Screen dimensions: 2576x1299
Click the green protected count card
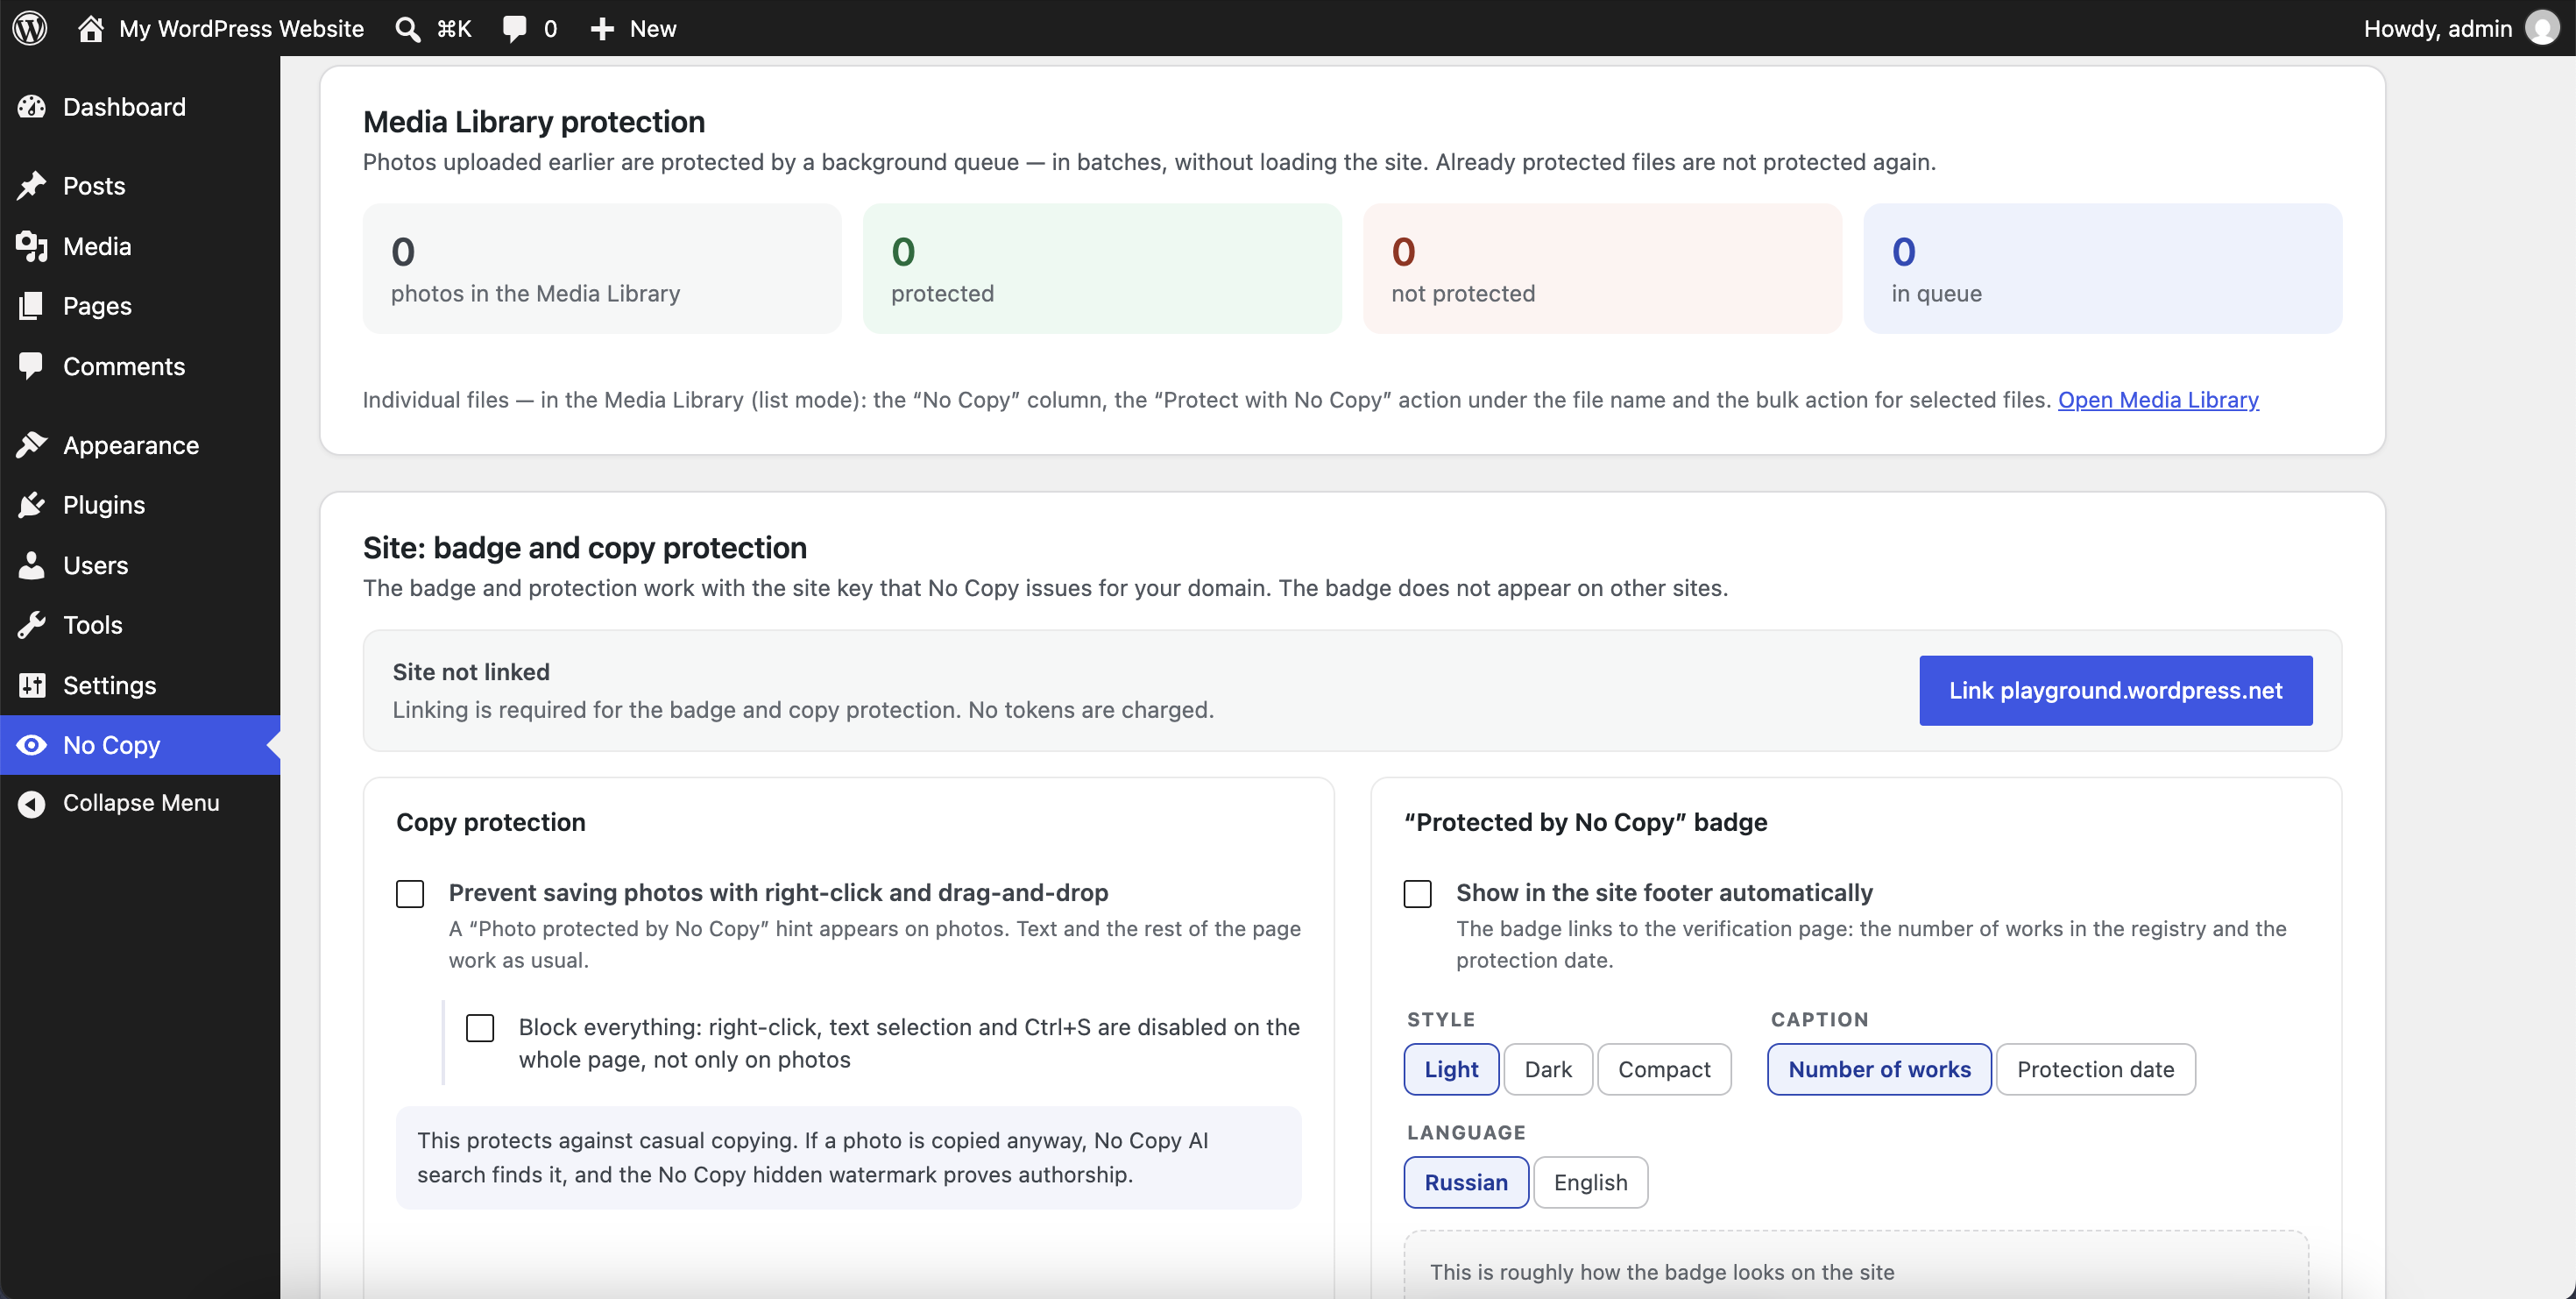coord(1102,268)
